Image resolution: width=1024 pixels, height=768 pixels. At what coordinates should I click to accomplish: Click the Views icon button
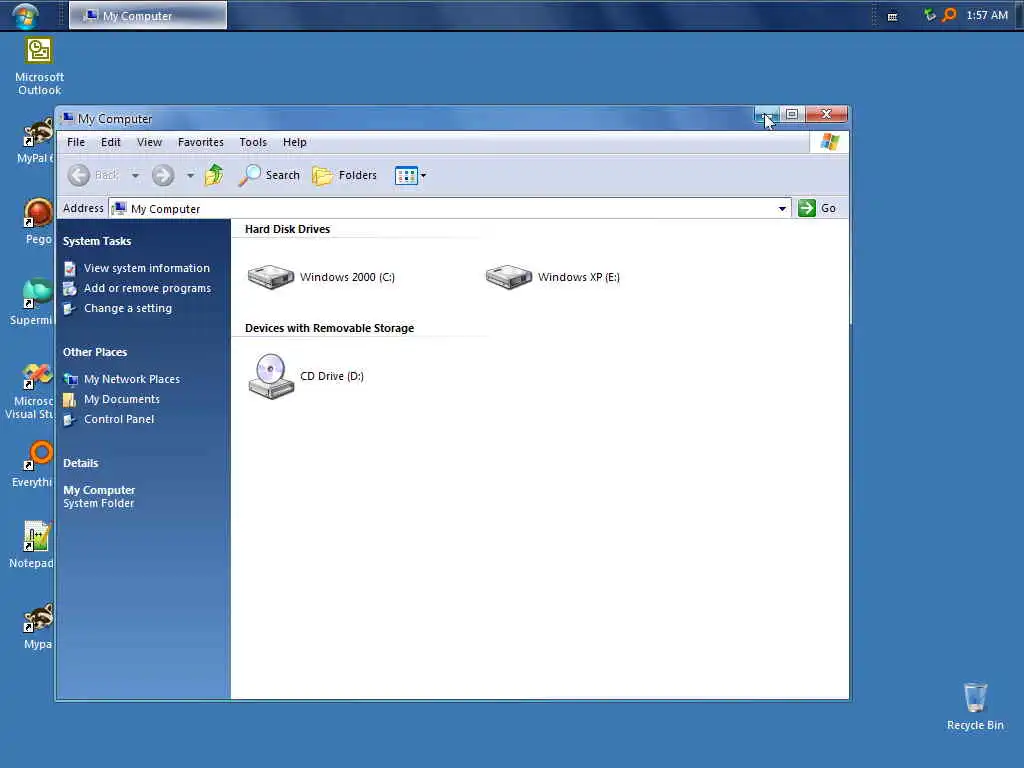tap(406, 176)
